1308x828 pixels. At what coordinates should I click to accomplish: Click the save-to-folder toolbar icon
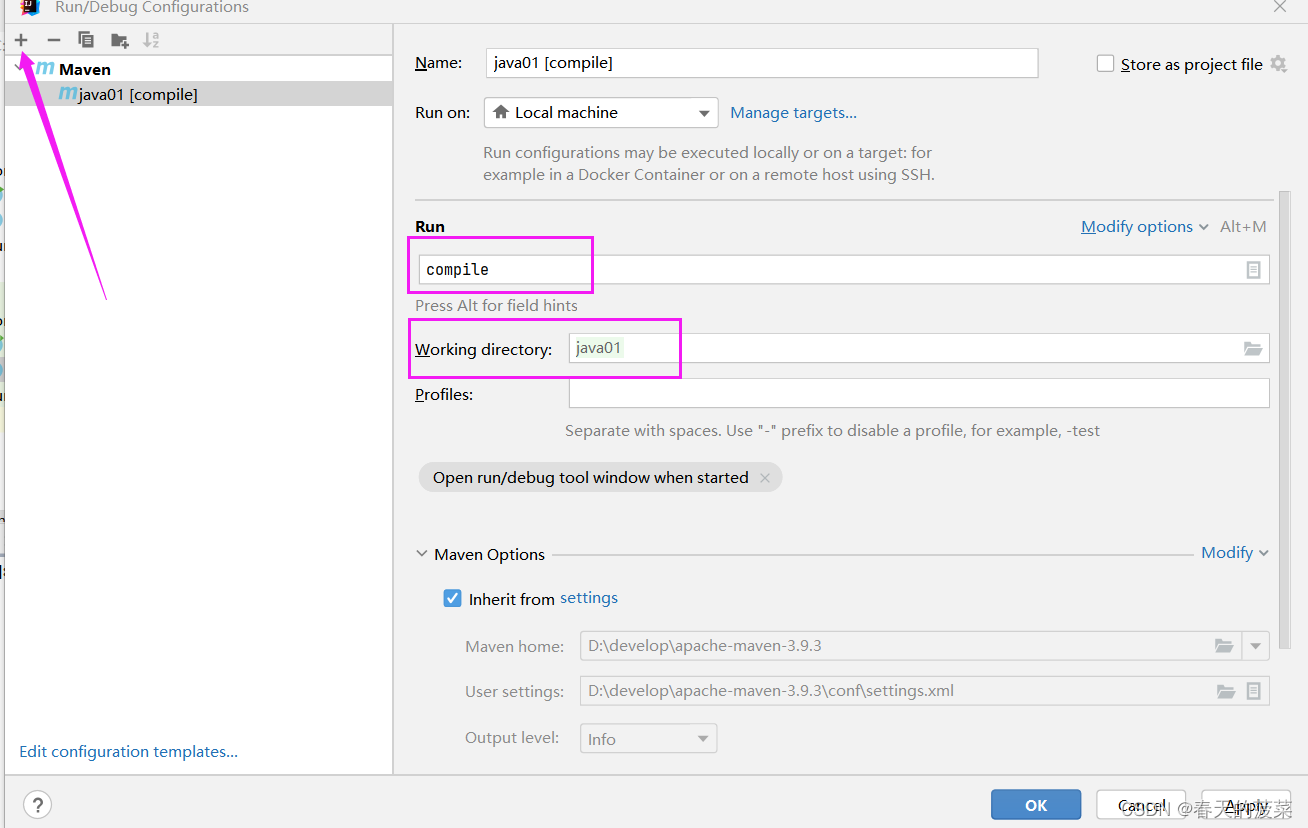[120, 40]
